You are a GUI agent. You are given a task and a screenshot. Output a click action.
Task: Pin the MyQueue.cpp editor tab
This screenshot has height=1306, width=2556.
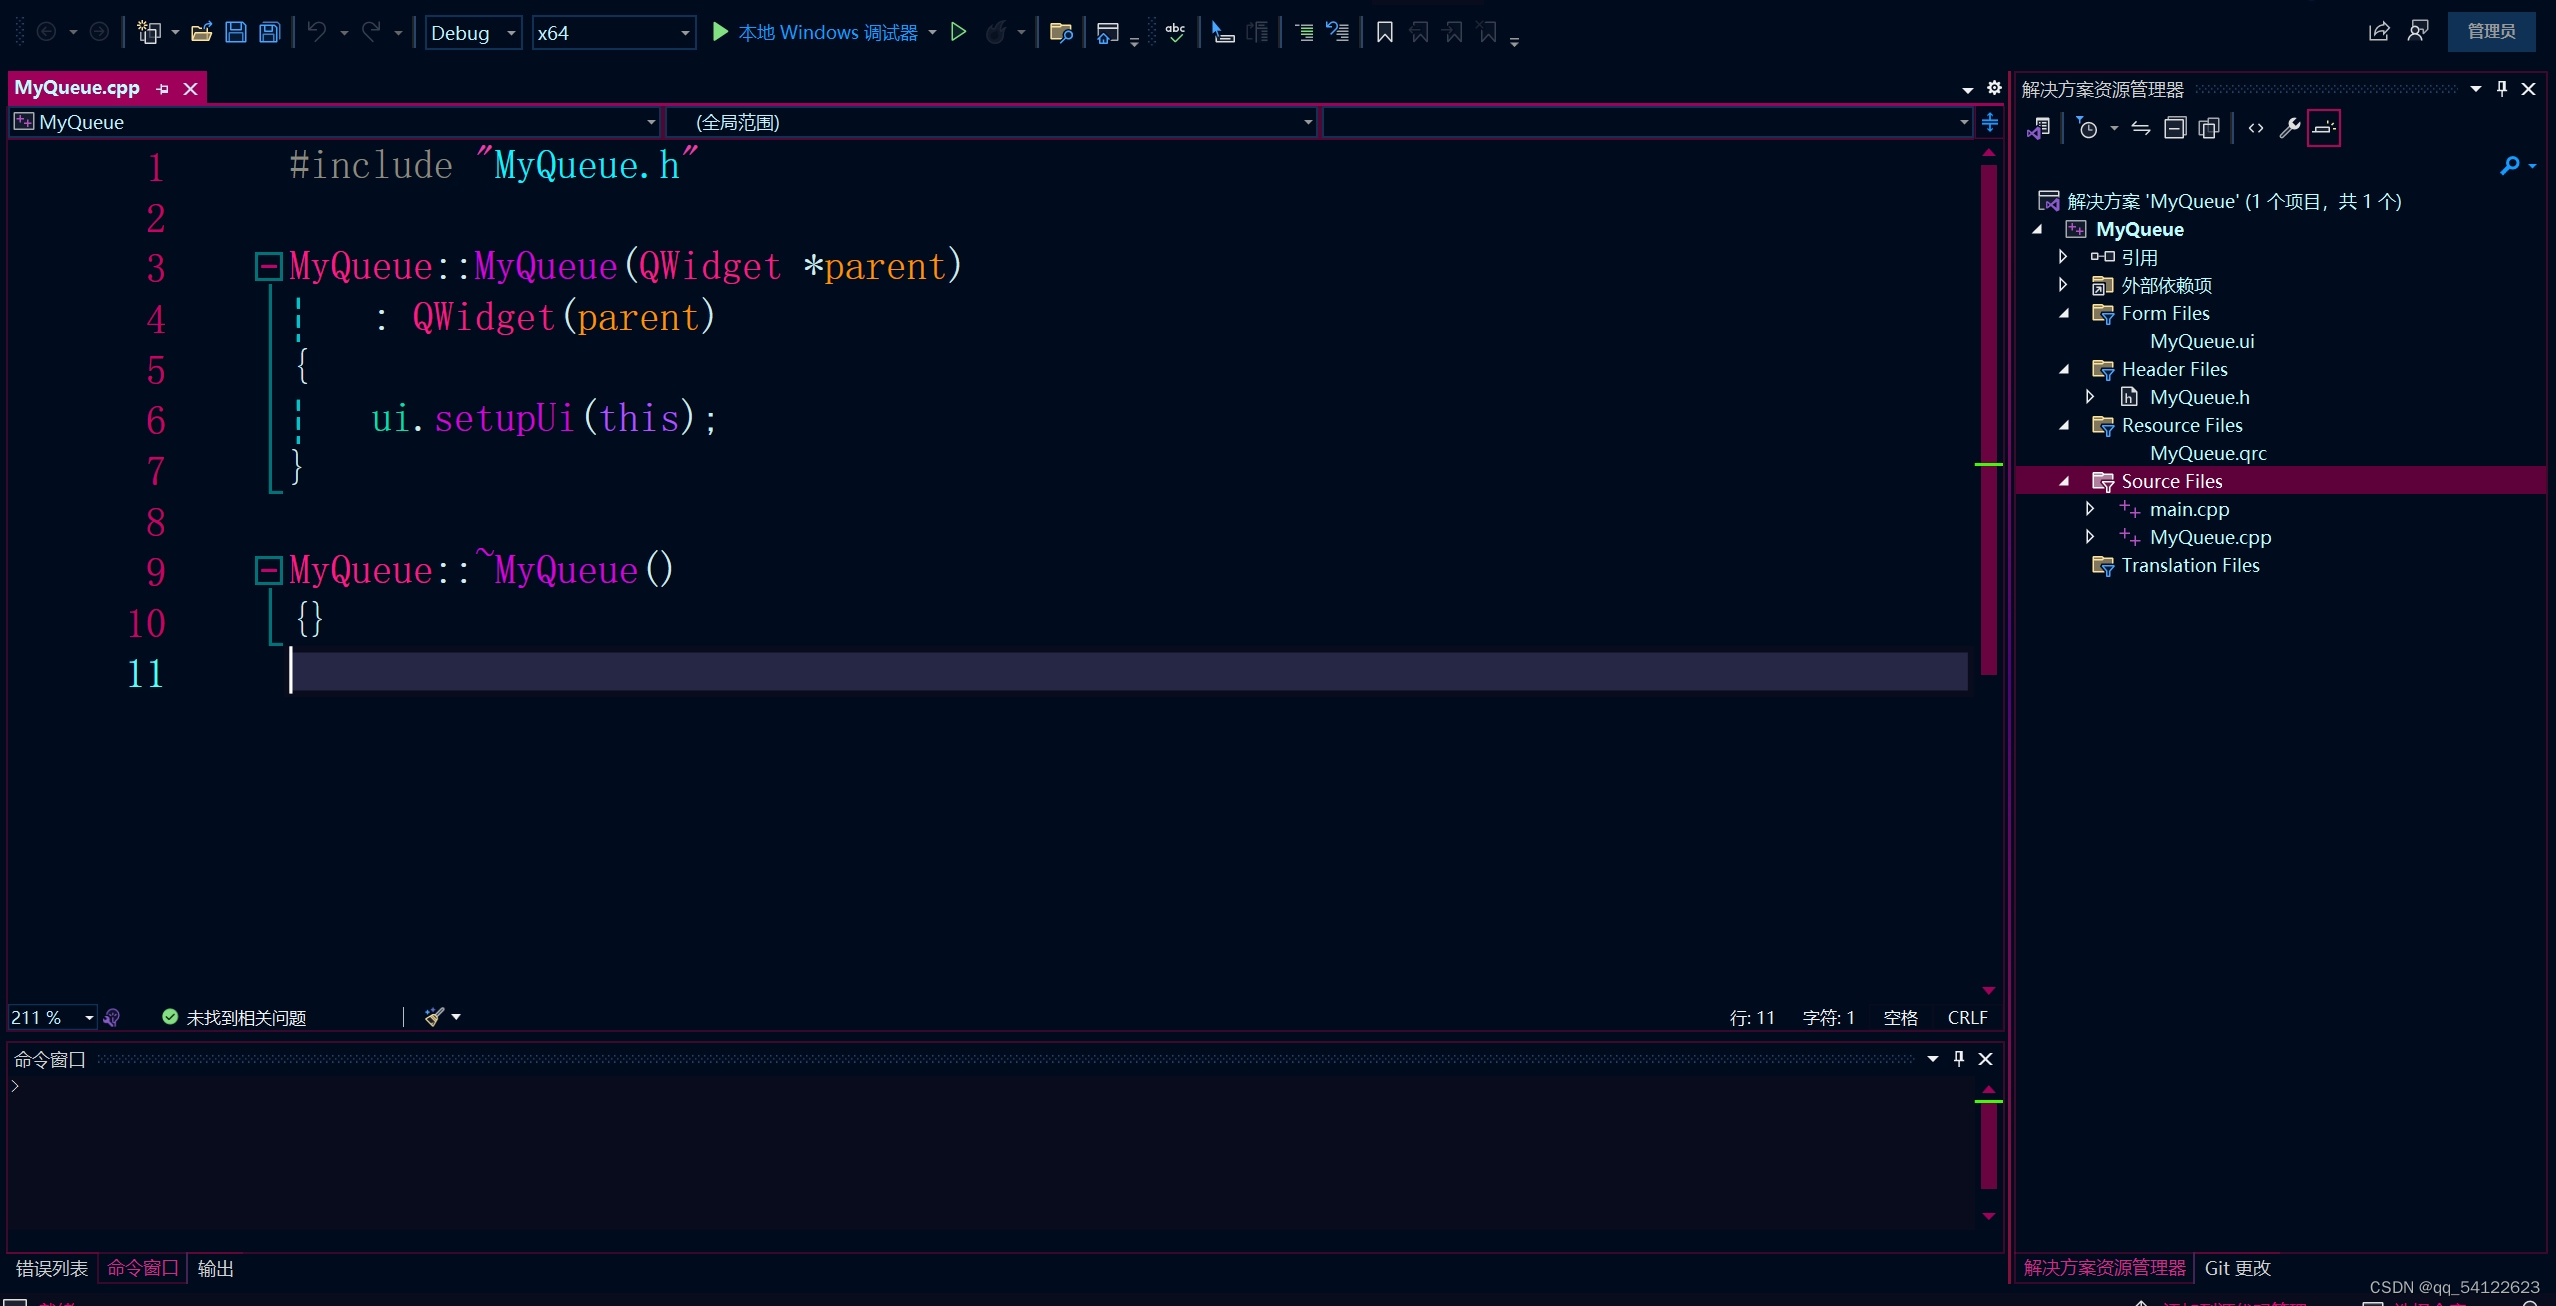[161, 88]
